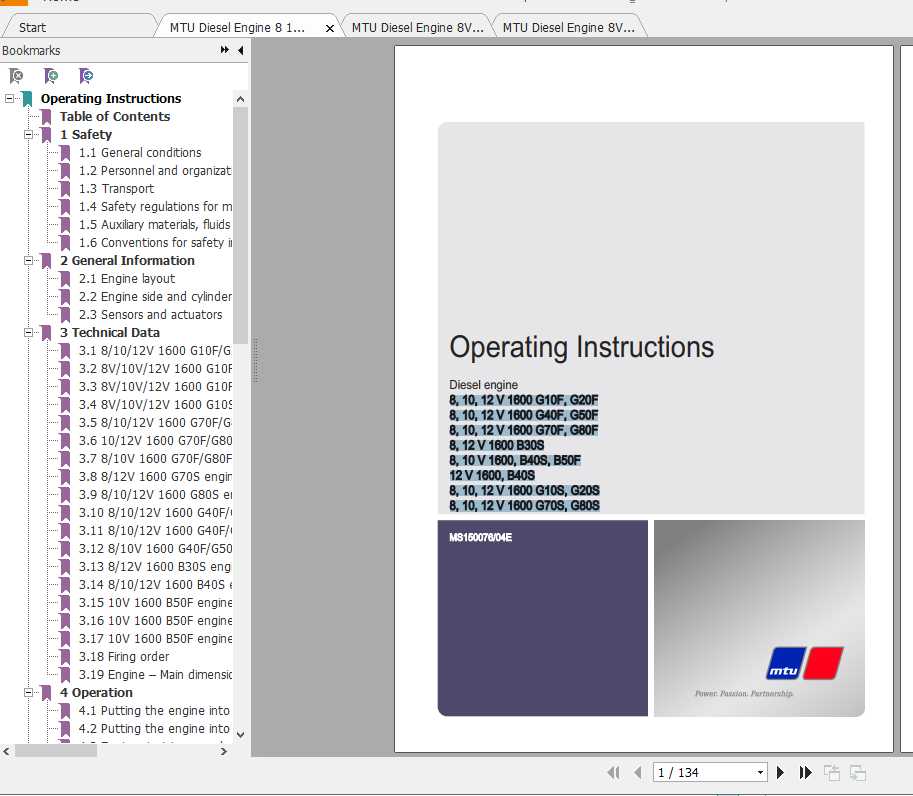Open 2.2 Engine side and cylinder bookmark

point(155,296)
